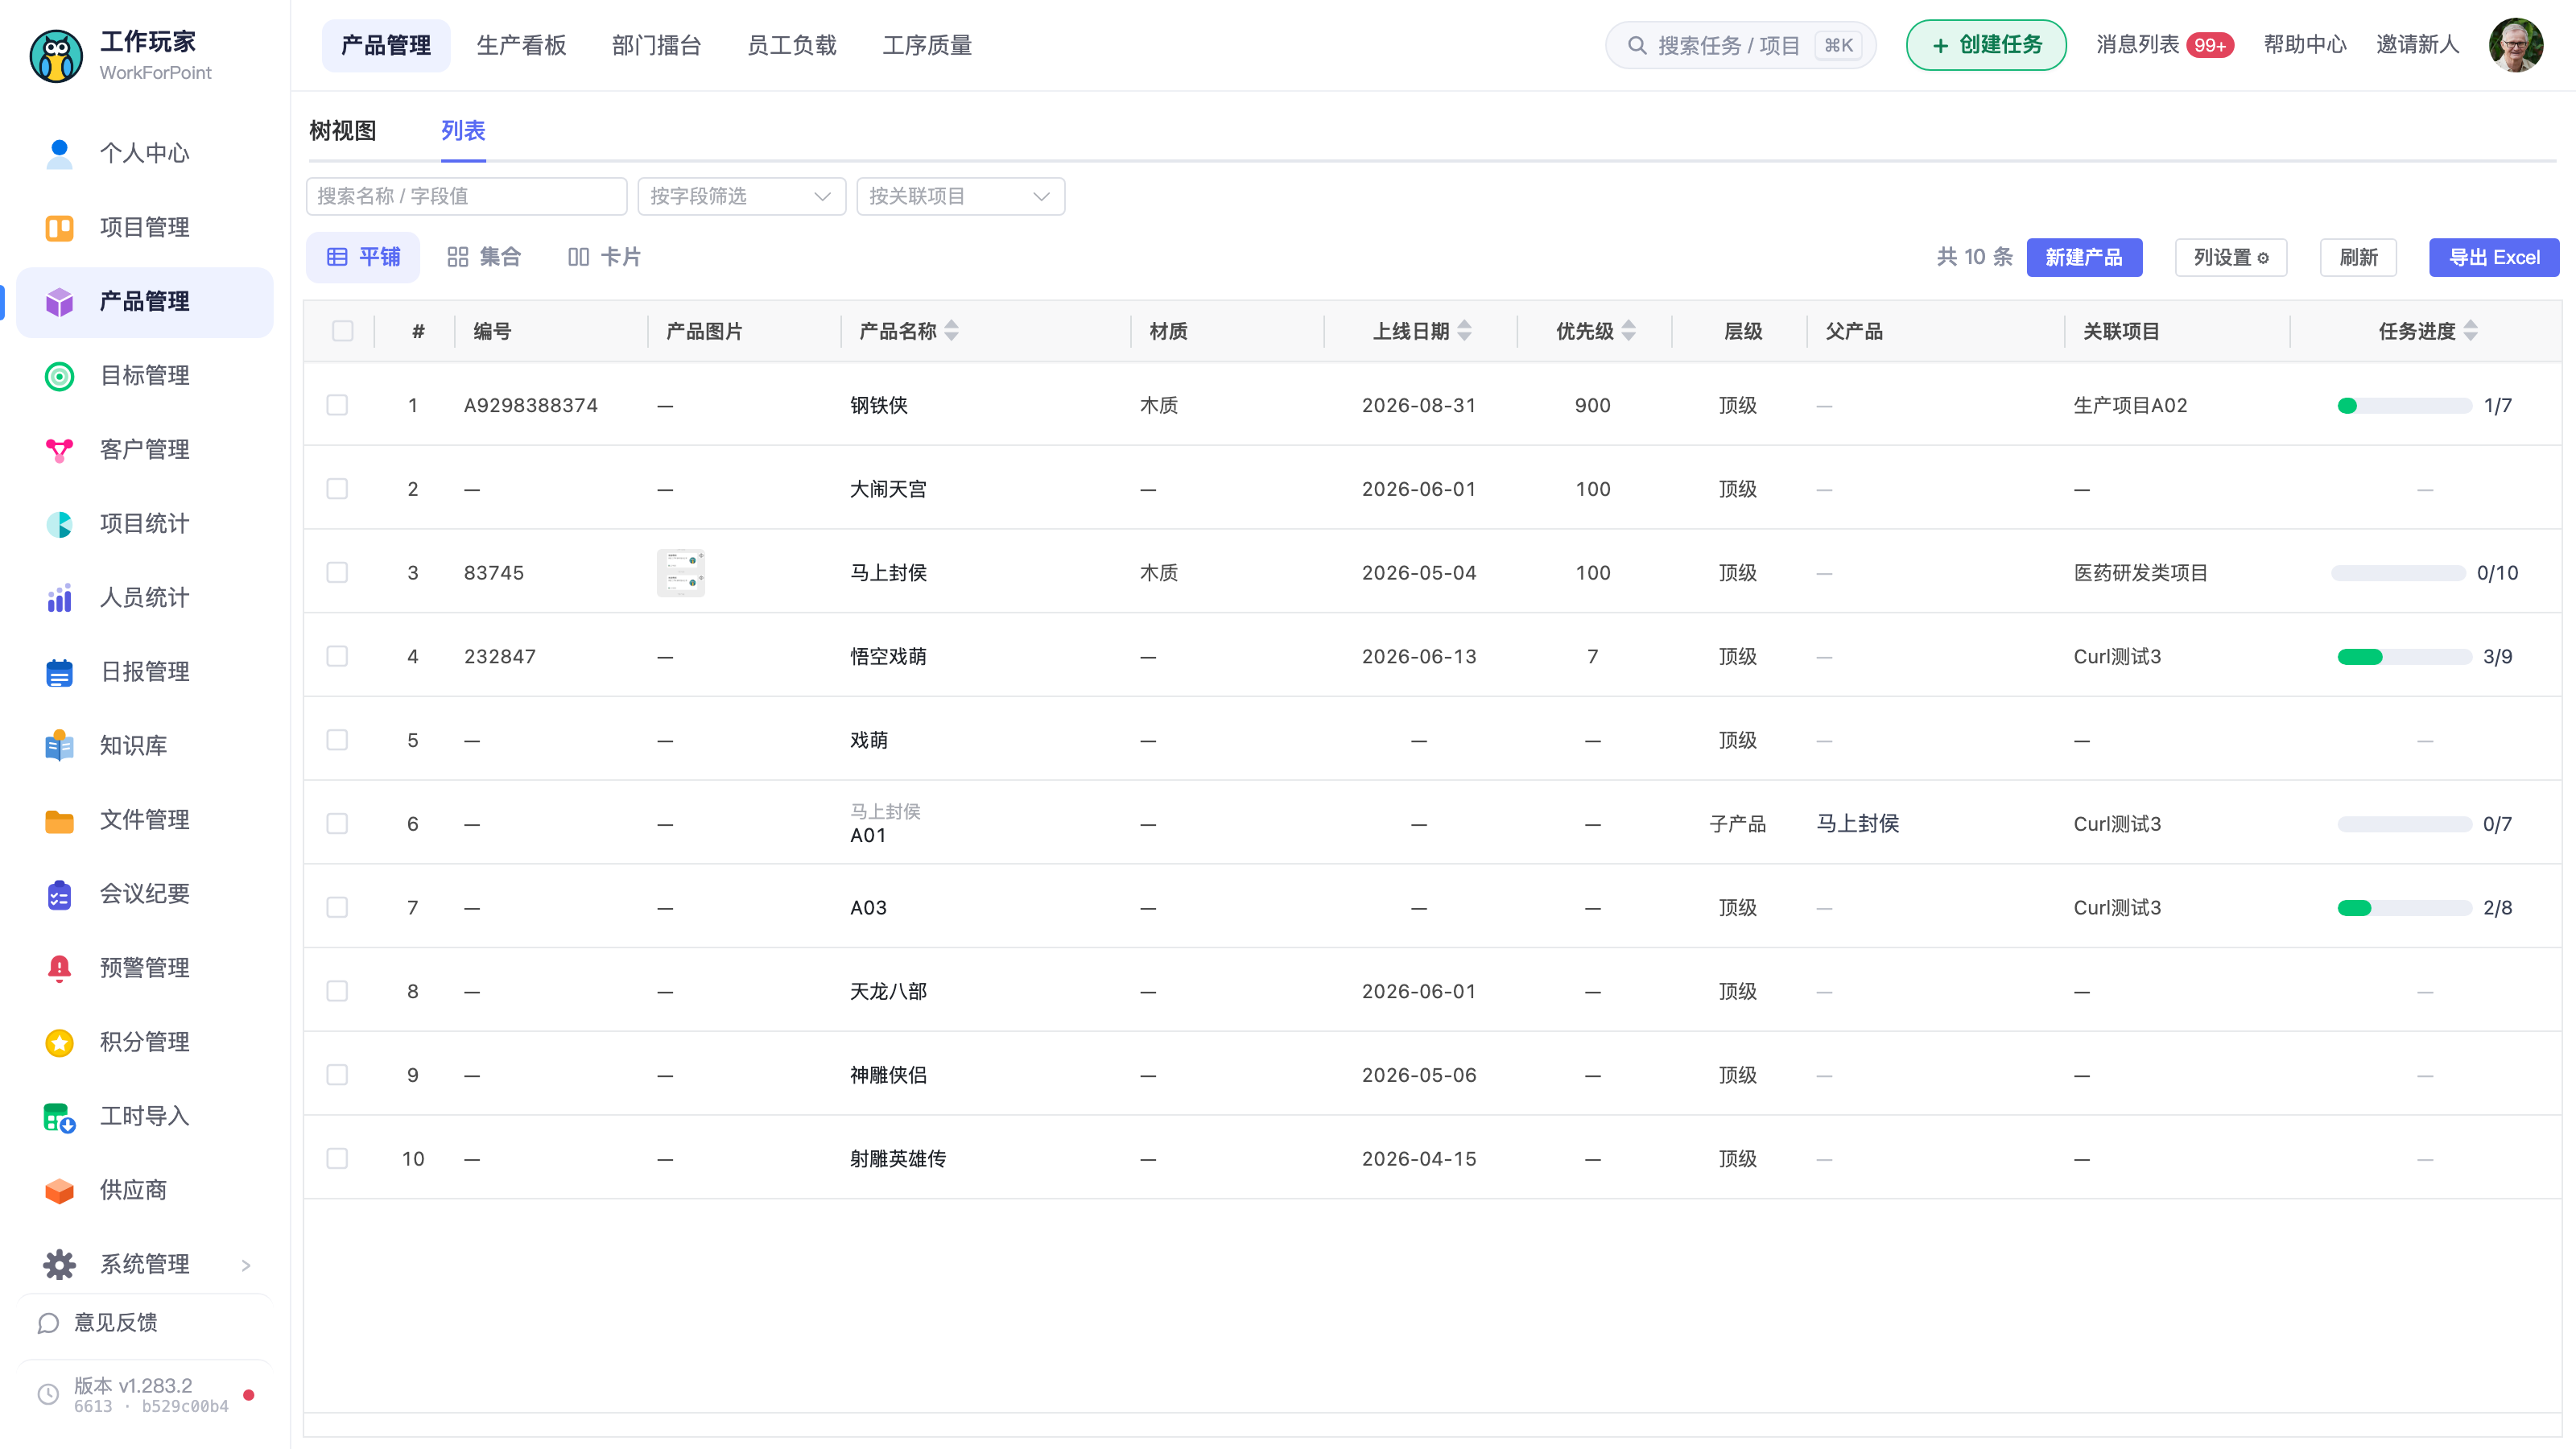Open the 生产看板 top menu
This screenshot has width=2576, height=1449.
(x=521, y=45)
